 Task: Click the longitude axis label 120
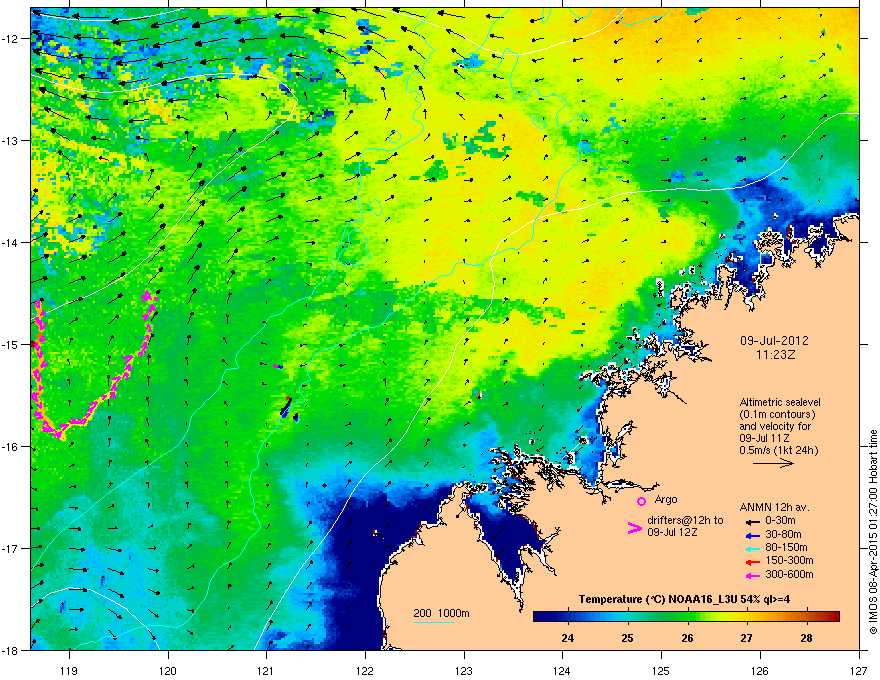168,670
